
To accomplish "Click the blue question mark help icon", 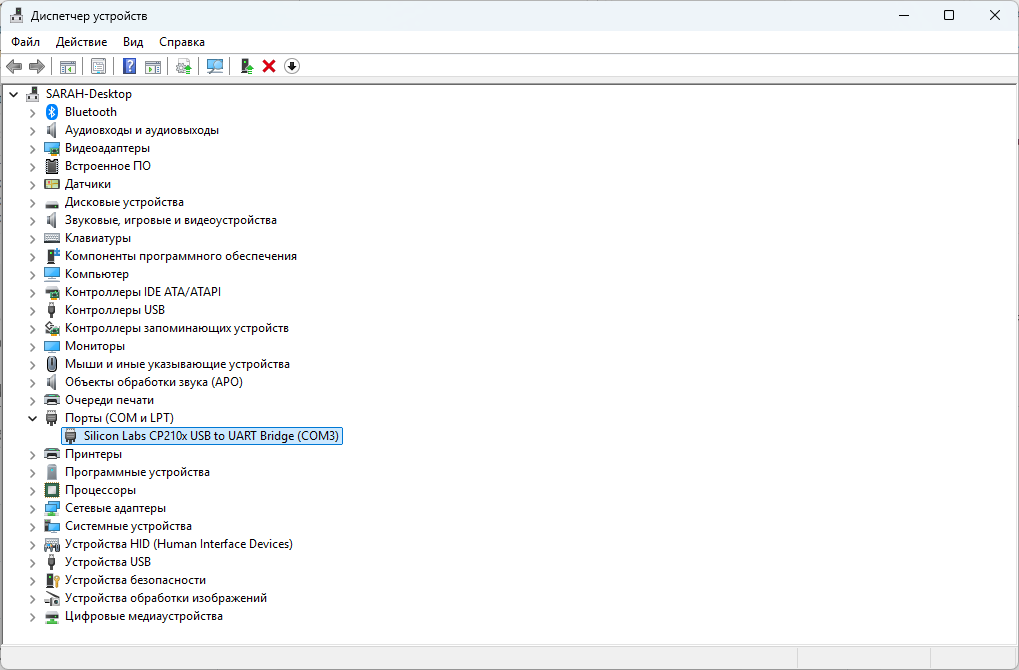I will pos(129,66).
